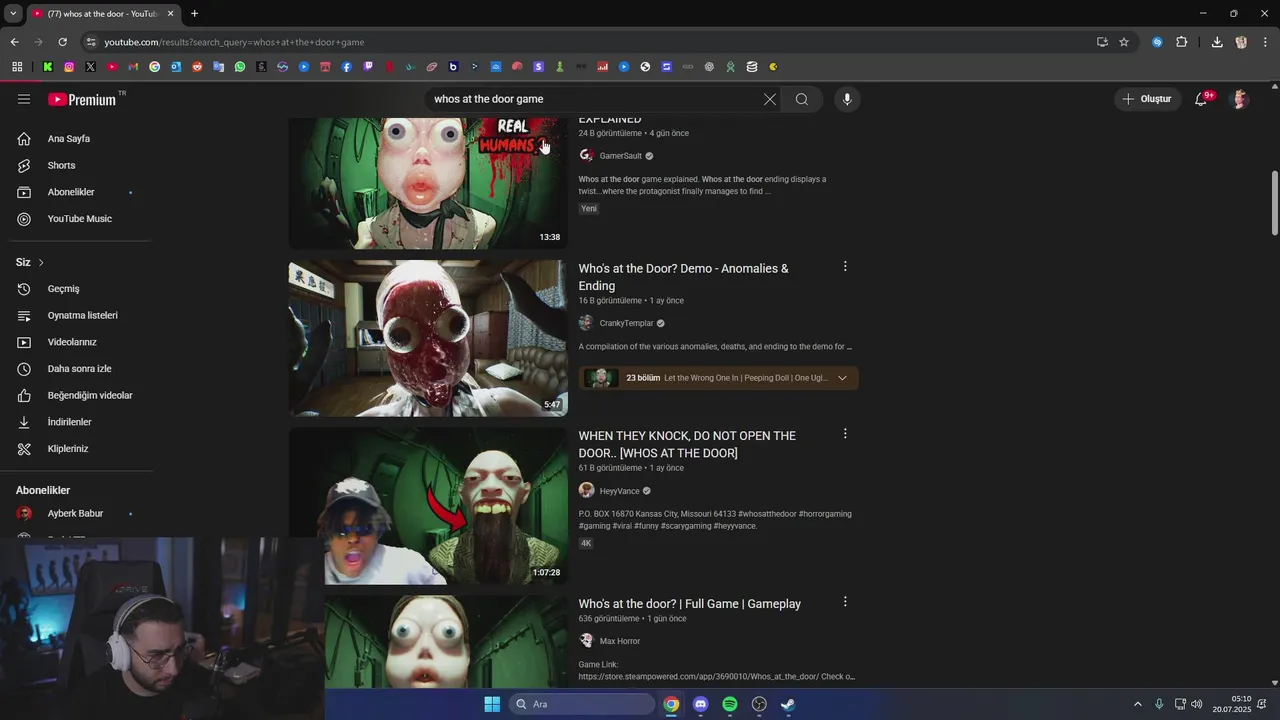
Task: Start voice search with the microphone
Action: pyautogui.click(x=847, y=99)
